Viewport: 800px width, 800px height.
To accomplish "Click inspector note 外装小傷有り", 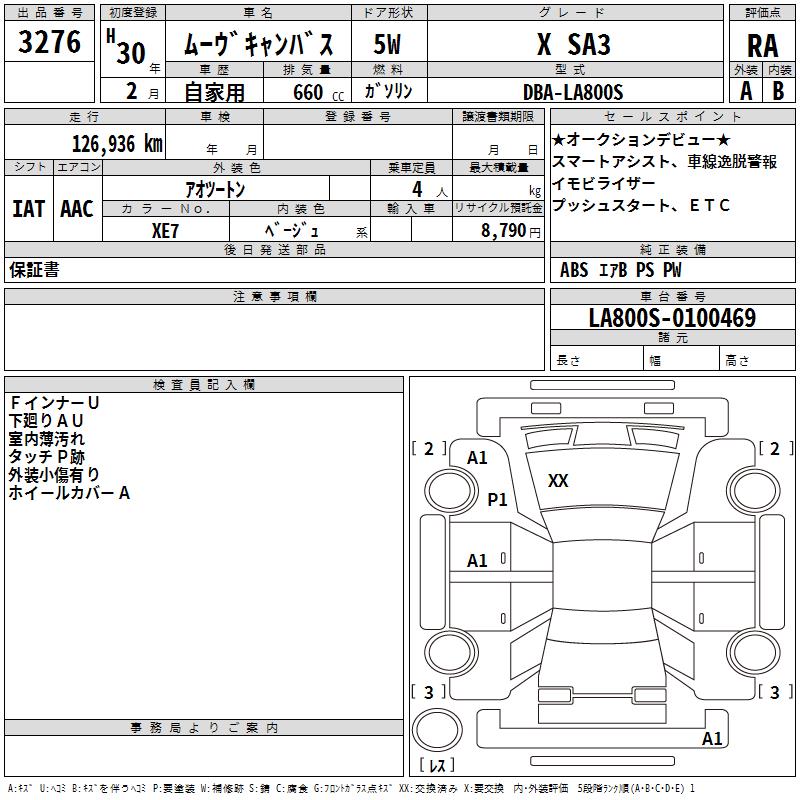I will click(x=54, y=474).
